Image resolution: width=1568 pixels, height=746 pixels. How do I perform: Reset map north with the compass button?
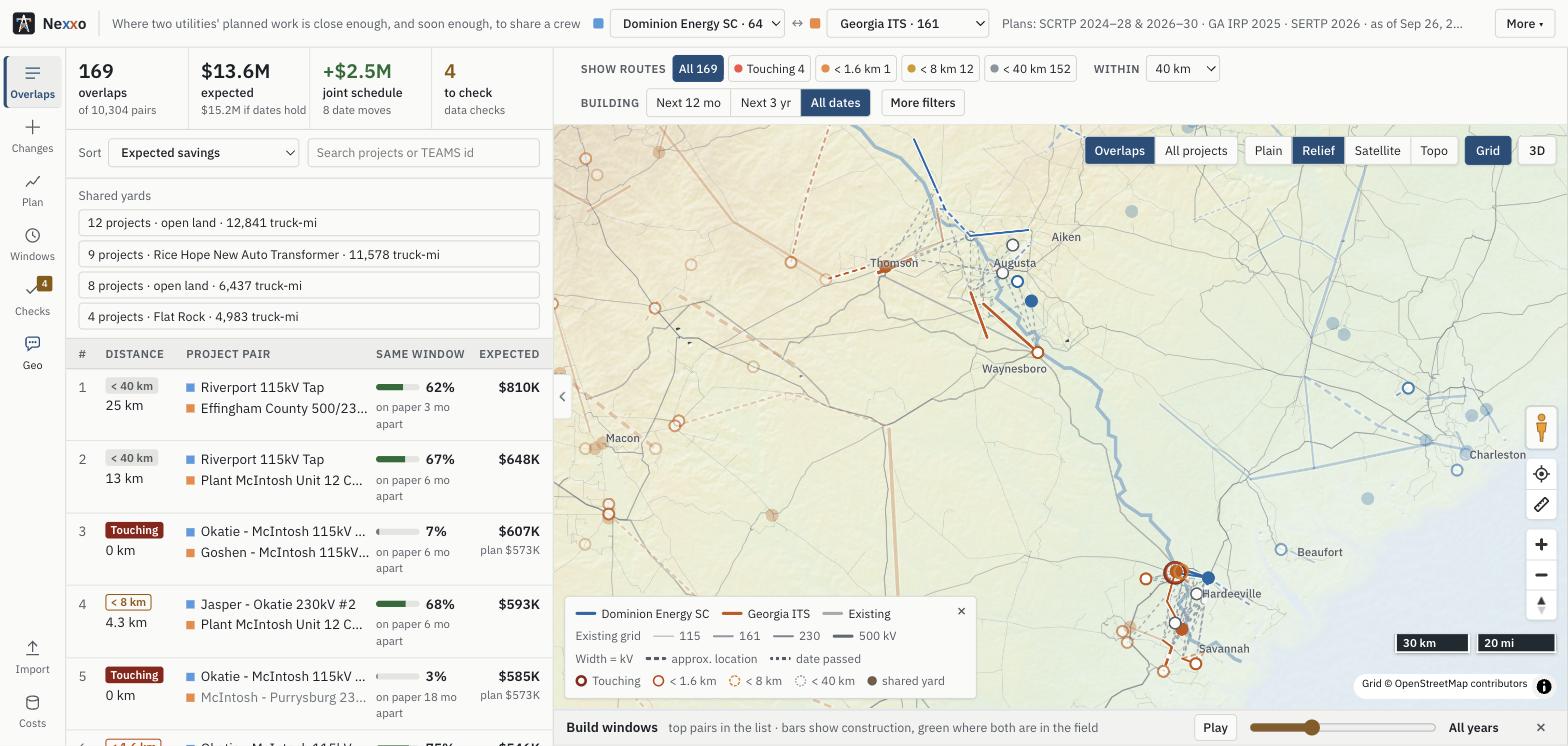coord(1541,605)
